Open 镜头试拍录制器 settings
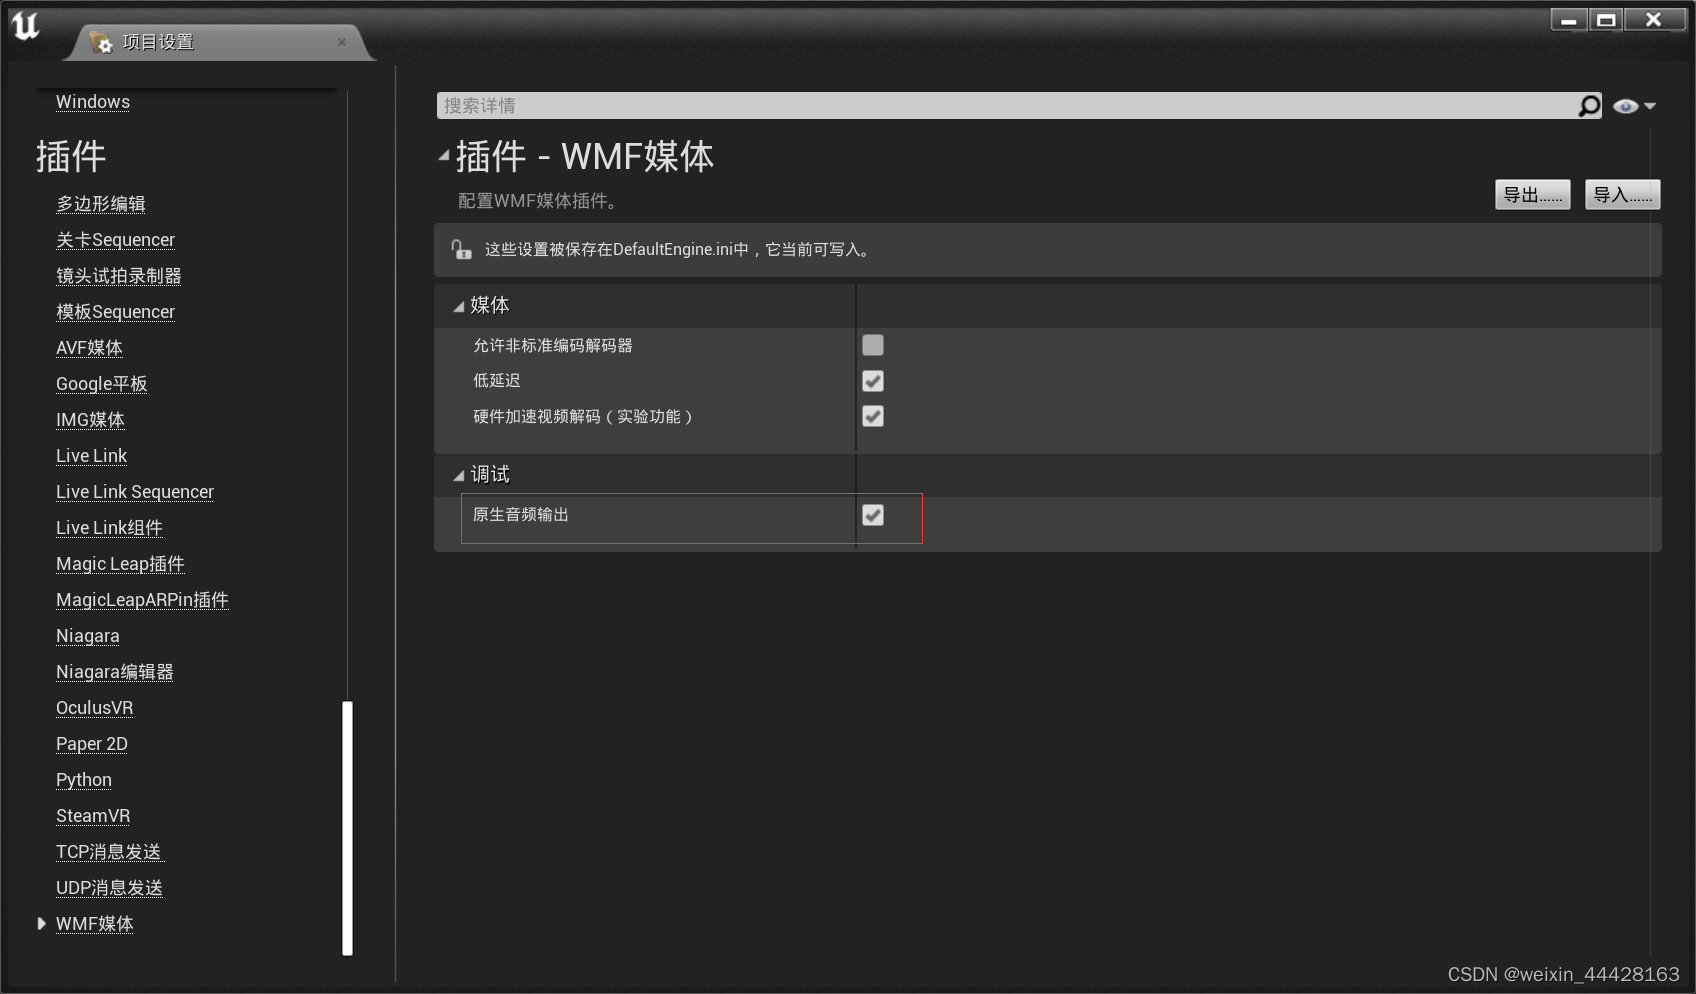The image size is (1696, 994). click(x=119, y=276)
